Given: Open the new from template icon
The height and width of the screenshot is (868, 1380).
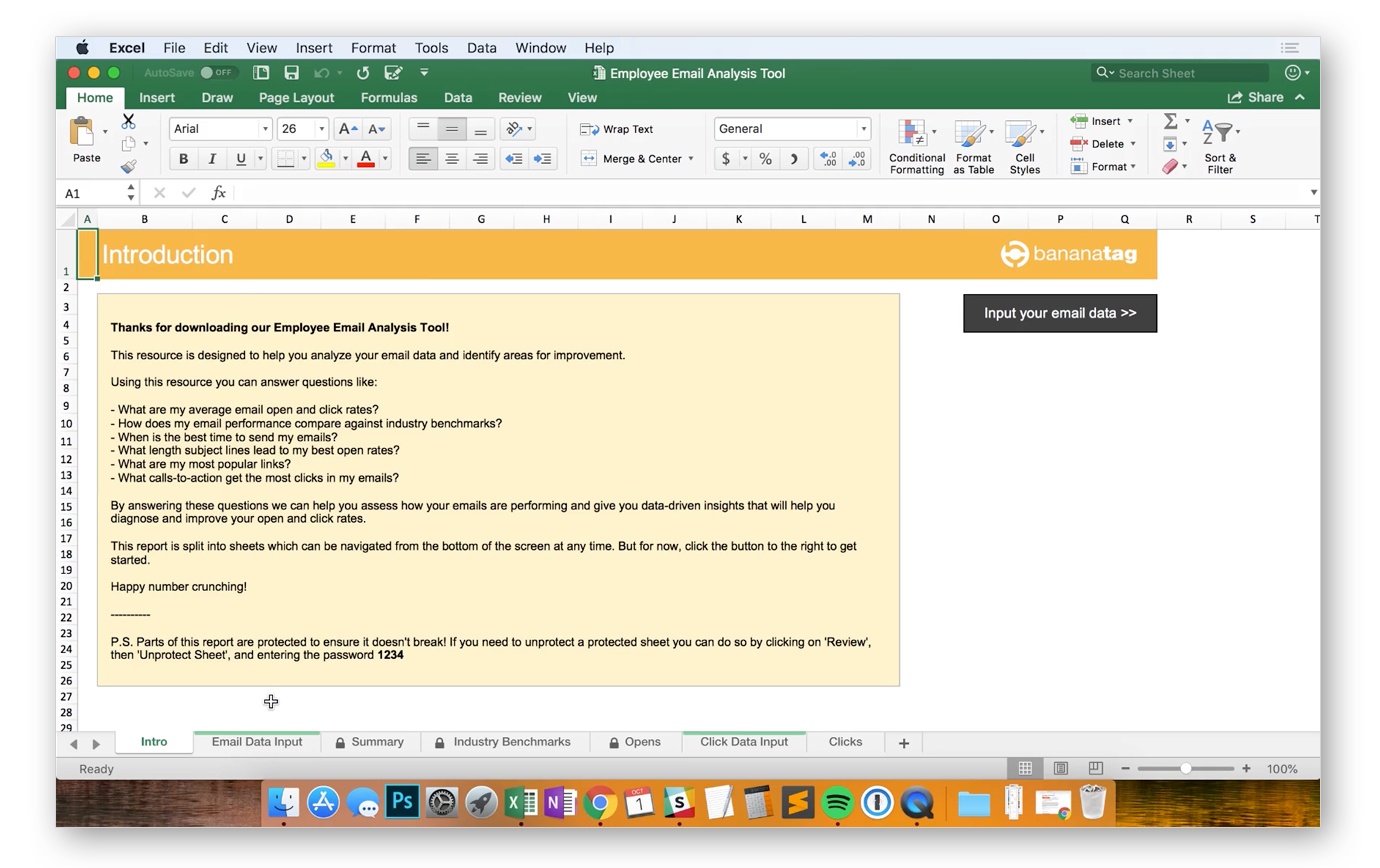Looking at the screenshot, I should coord(261,73).
